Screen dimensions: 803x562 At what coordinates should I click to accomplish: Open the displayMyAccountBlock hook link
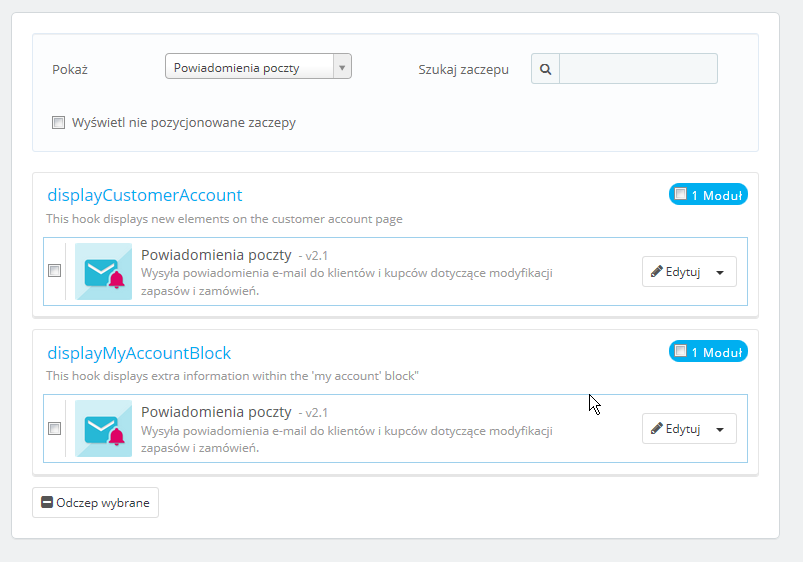pos(139,353)
